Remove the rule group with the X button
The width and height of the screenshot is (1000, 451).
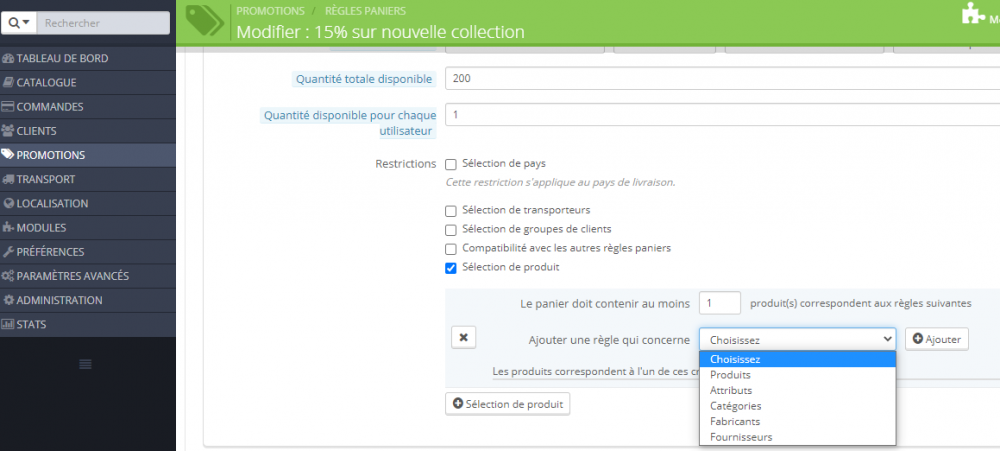pos(464,337)
